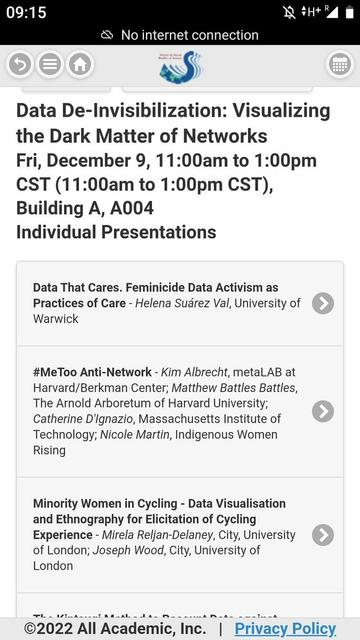The width and height of the screenshot is (360, 640).
Task: Tap the back arrow icon
Action: pyautogui.click(x=20, y=64)
